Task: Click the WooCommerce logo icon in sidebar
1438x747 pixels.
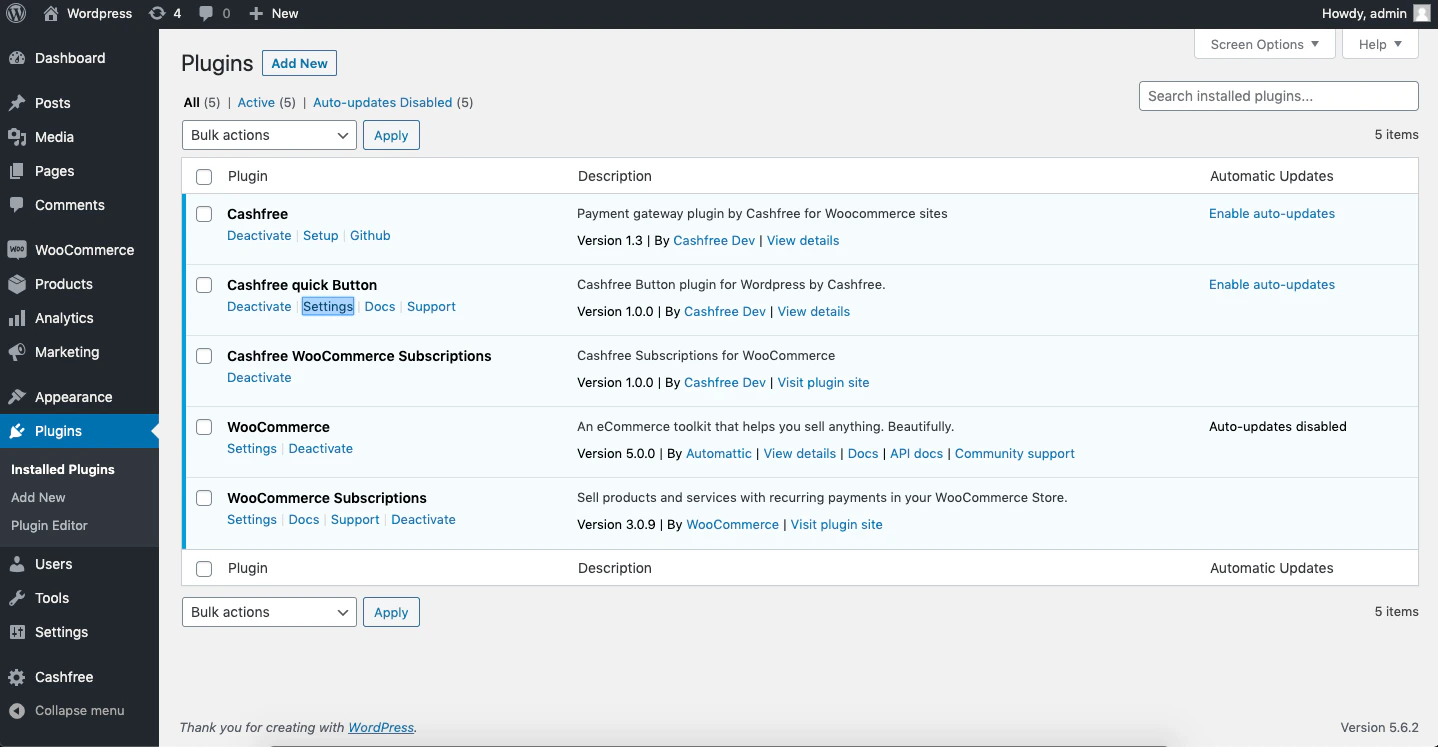Action: pyautogui.click(x=17, y=250)
